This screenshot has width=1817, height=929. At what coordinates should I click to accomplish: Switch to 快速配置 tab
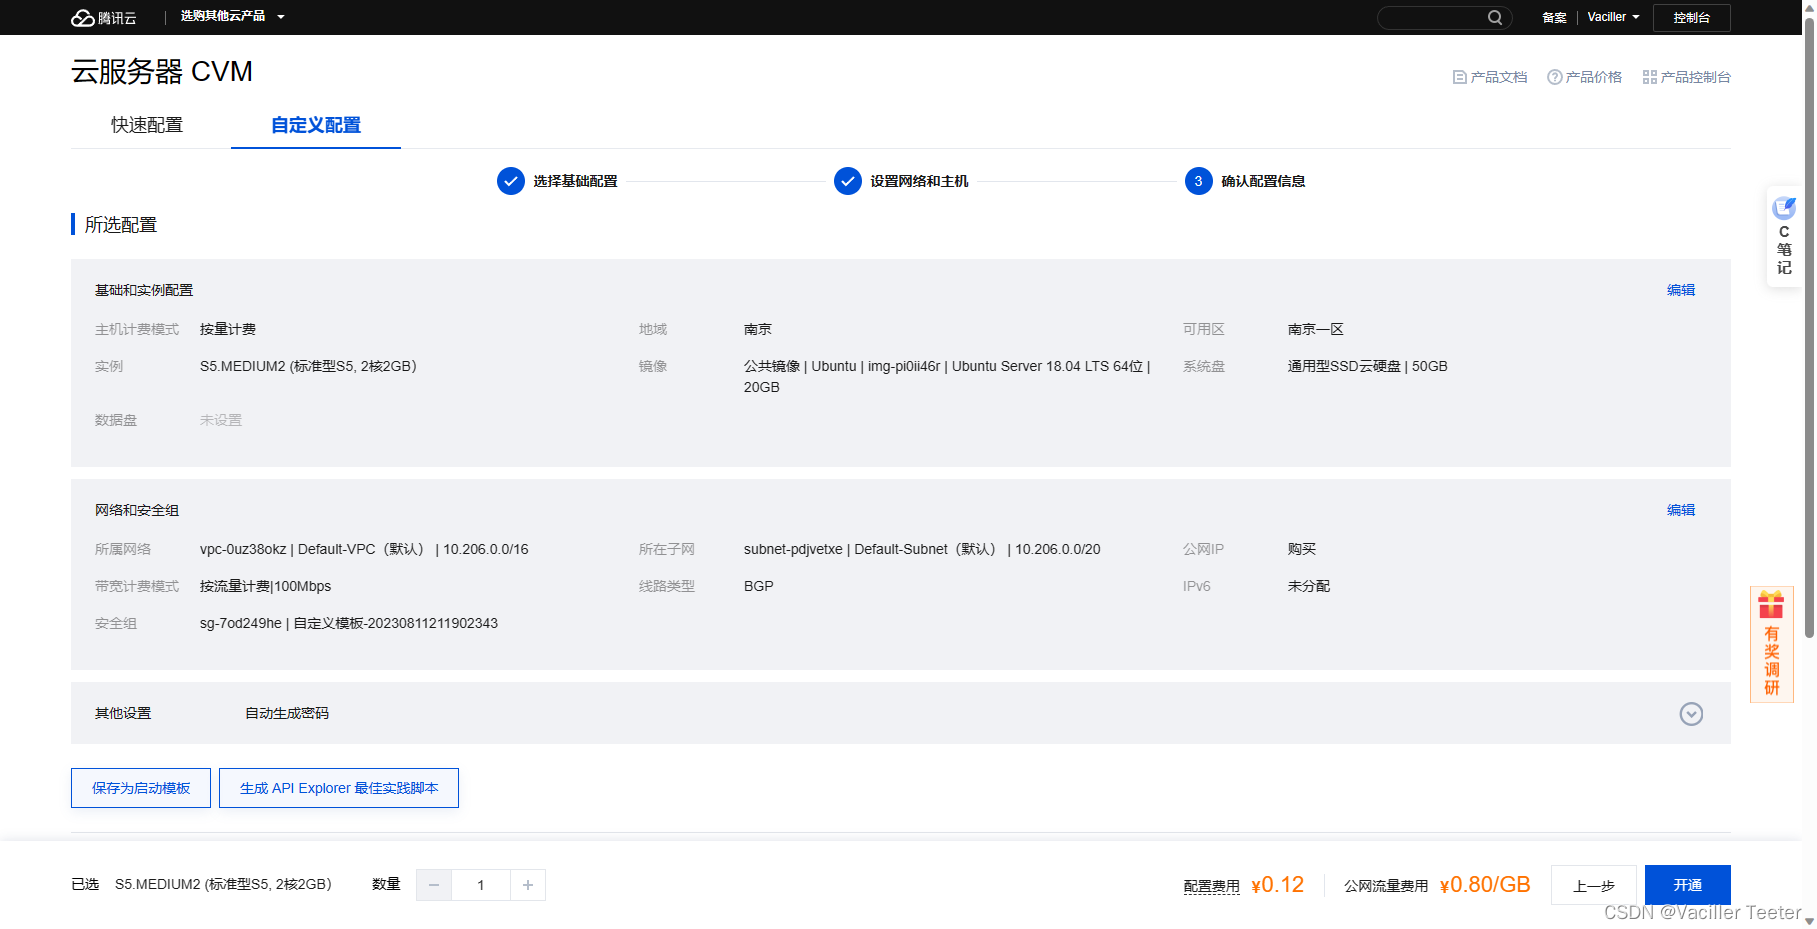tap(147, 125)
